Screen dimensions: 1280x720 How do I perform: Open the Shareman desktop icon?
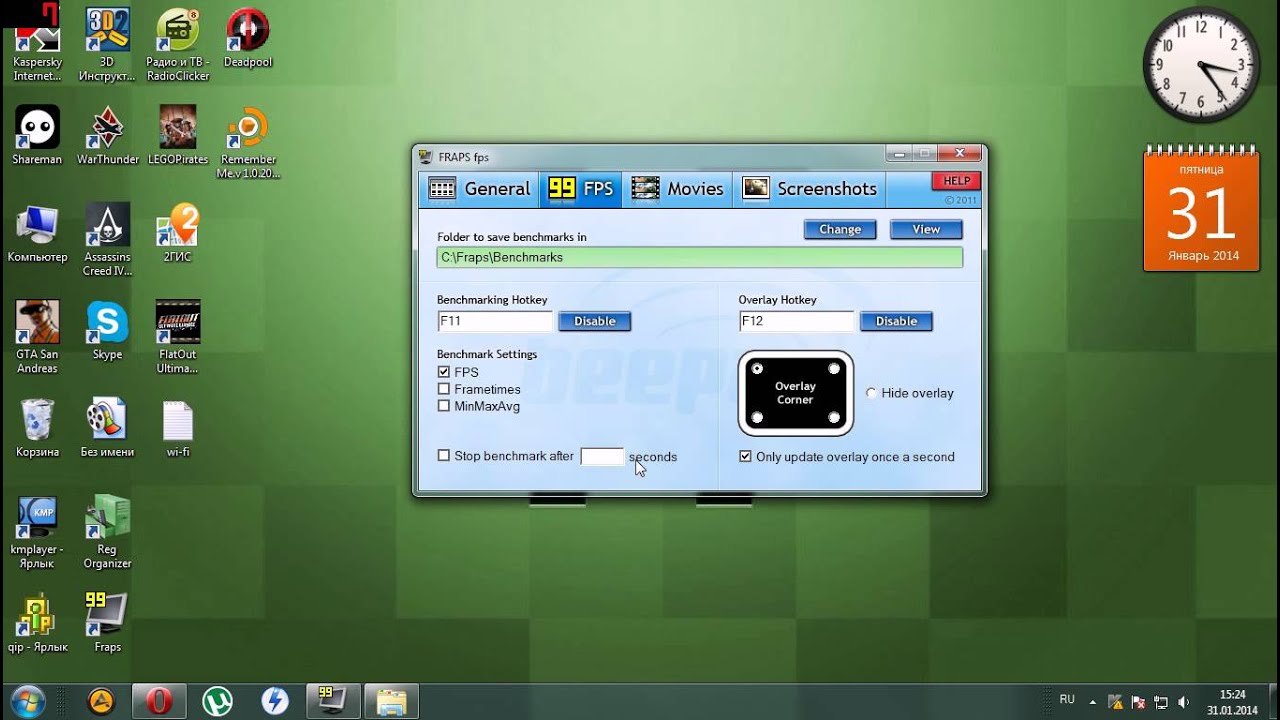[x=37, y=137]
